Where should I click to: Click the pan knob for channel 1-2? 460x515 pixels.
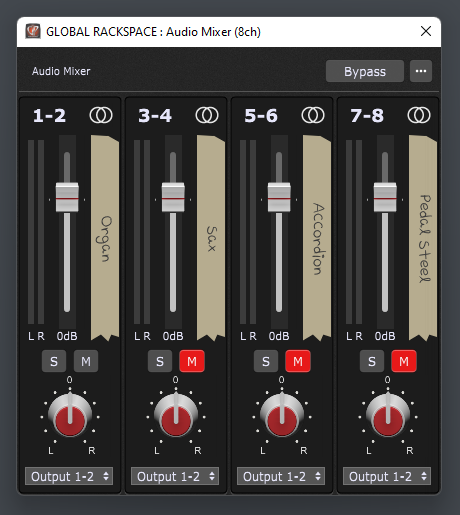coord(70,415)
